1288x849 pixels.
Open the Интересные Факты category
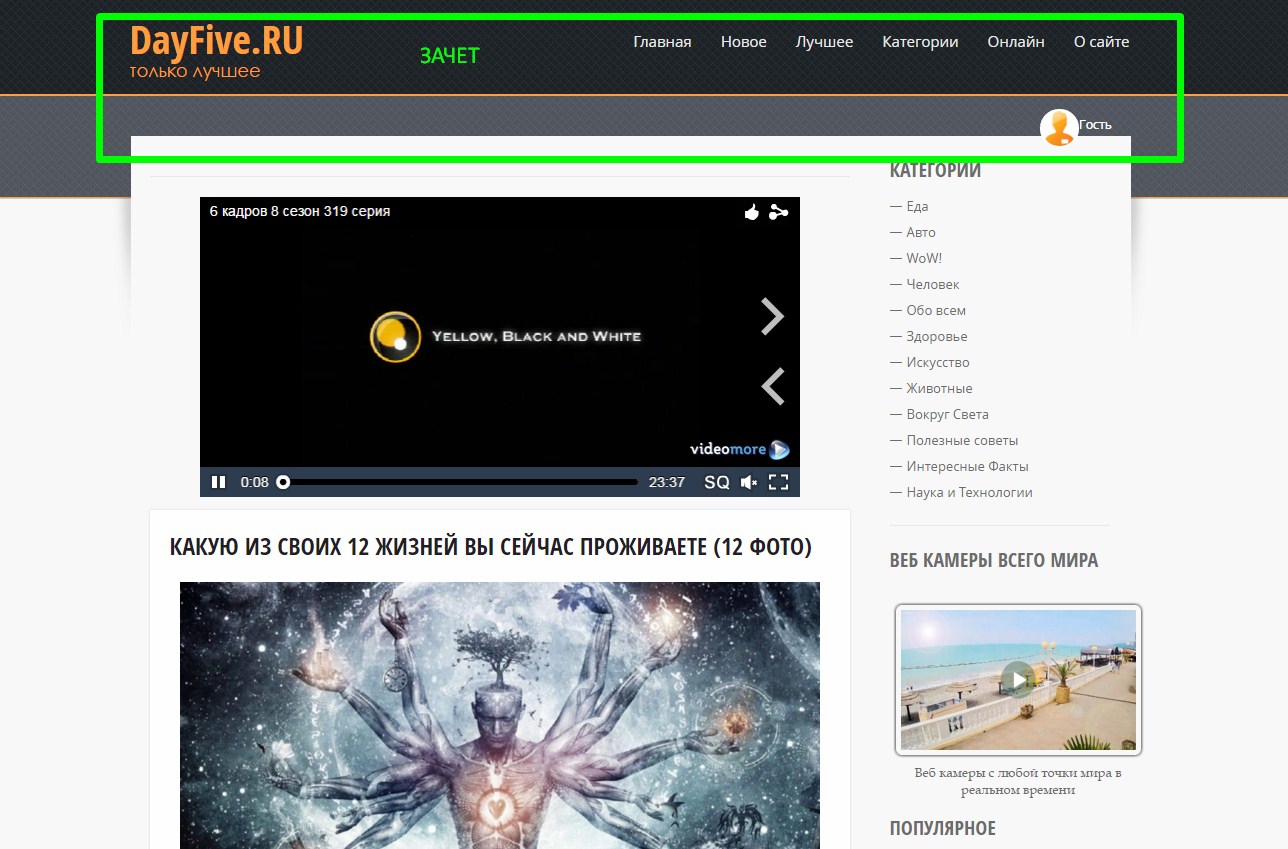[967, 466]
